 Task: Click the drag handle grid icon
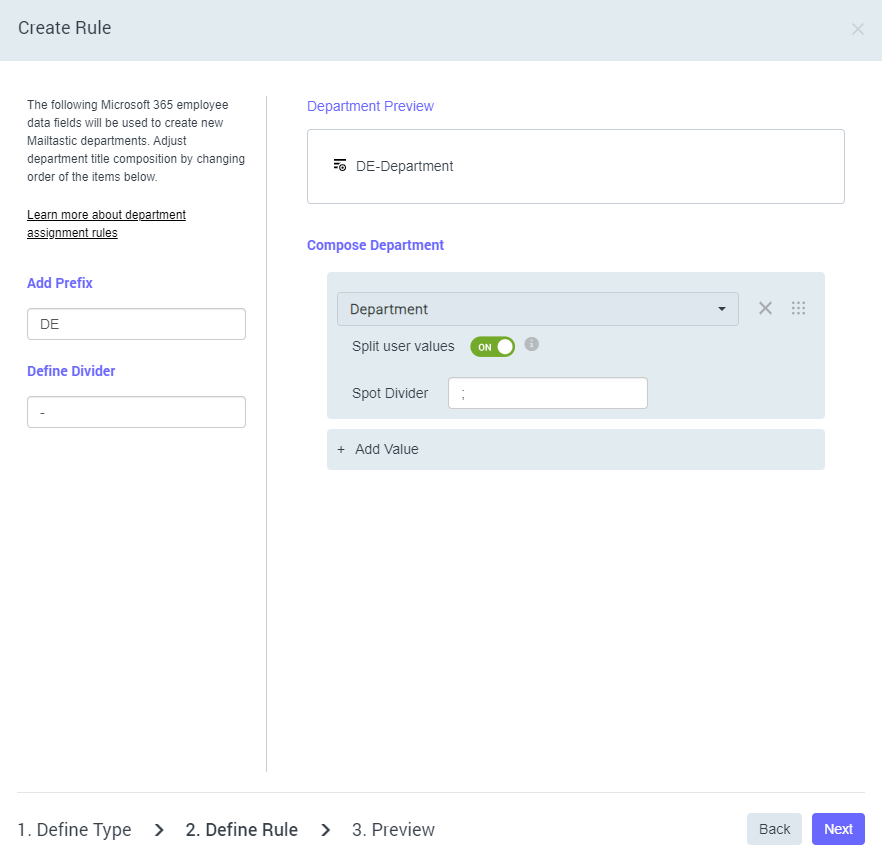pos(798,308)
